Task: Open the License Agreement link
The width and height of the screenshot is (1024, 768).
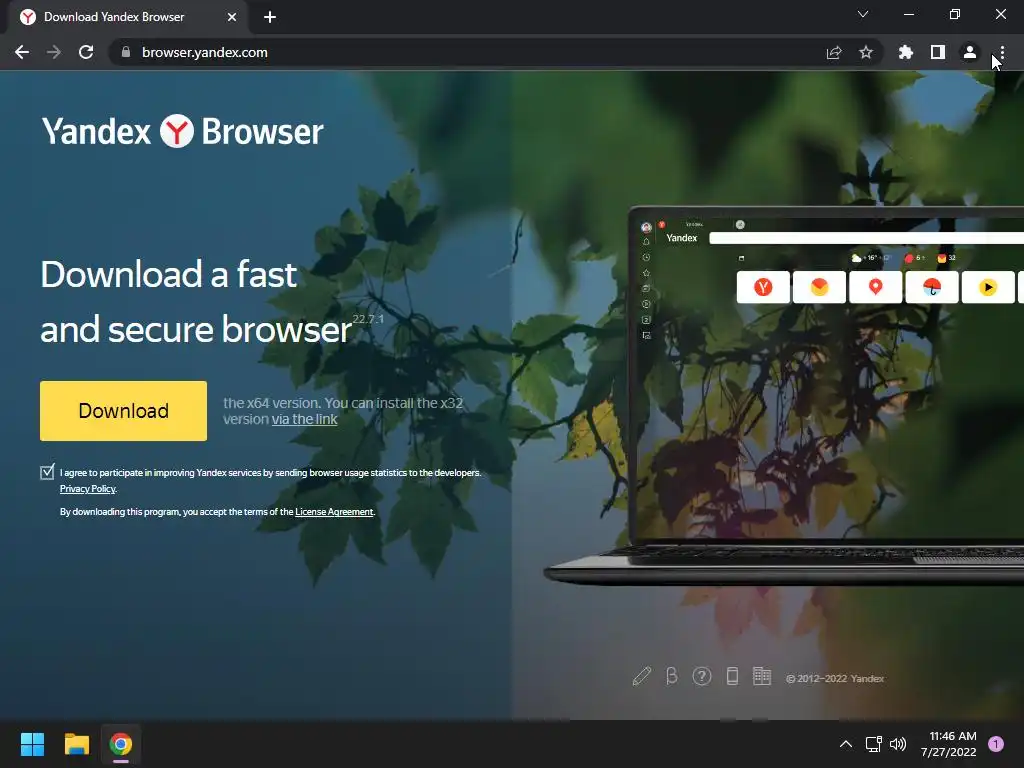Action: [334, 512]
